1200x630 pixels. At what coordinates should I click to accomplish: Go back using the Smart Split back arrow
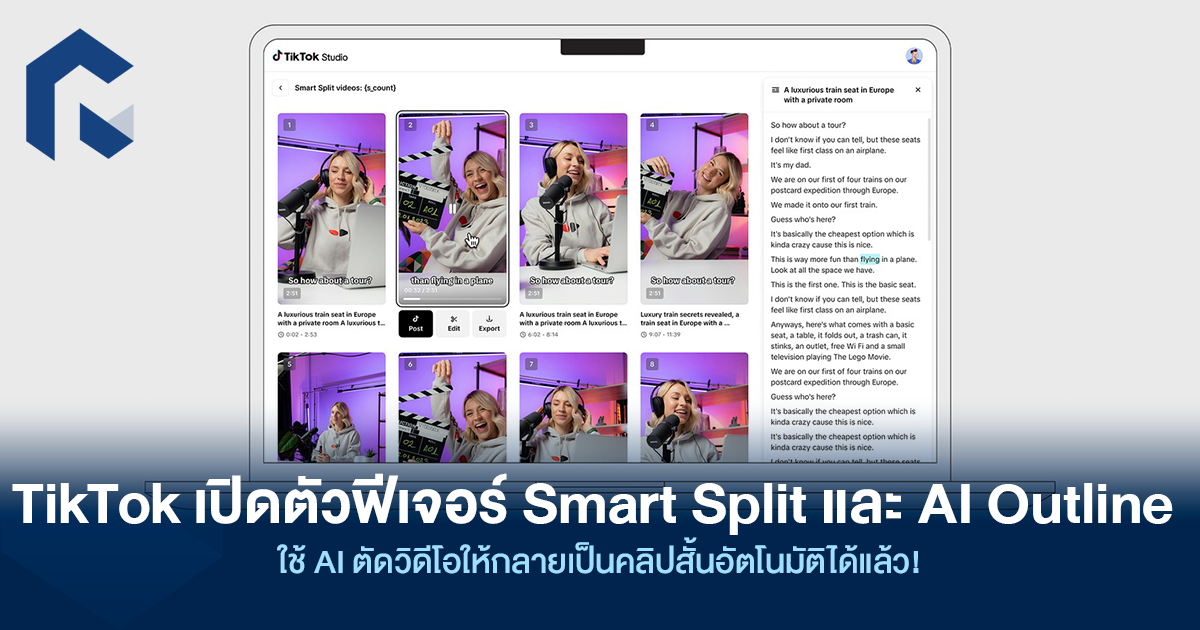(x=281, y=88)
